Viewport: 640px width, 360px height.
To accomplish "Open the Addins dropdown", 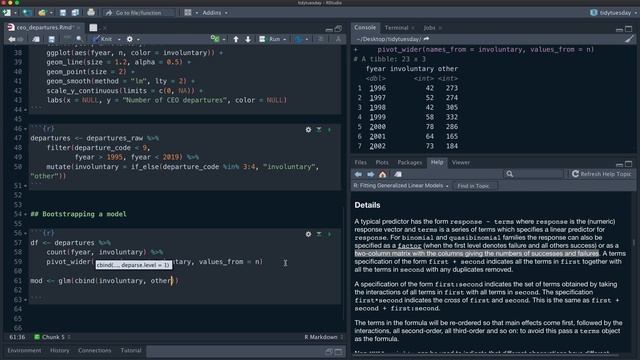I will [215, 13].
